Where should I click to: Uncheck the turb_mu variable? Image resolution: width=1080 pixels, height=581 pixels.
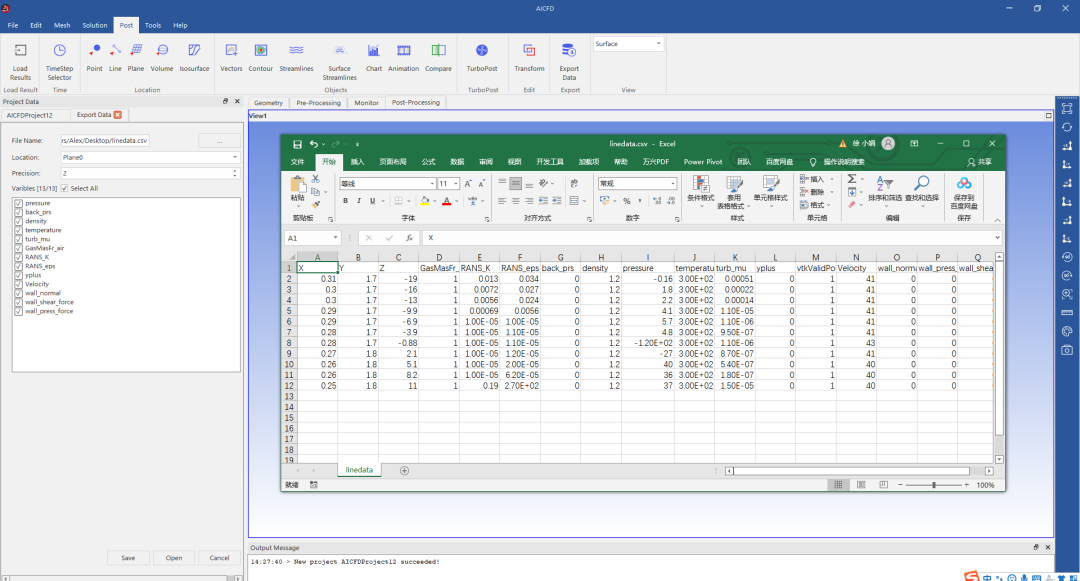coord(19,239)
